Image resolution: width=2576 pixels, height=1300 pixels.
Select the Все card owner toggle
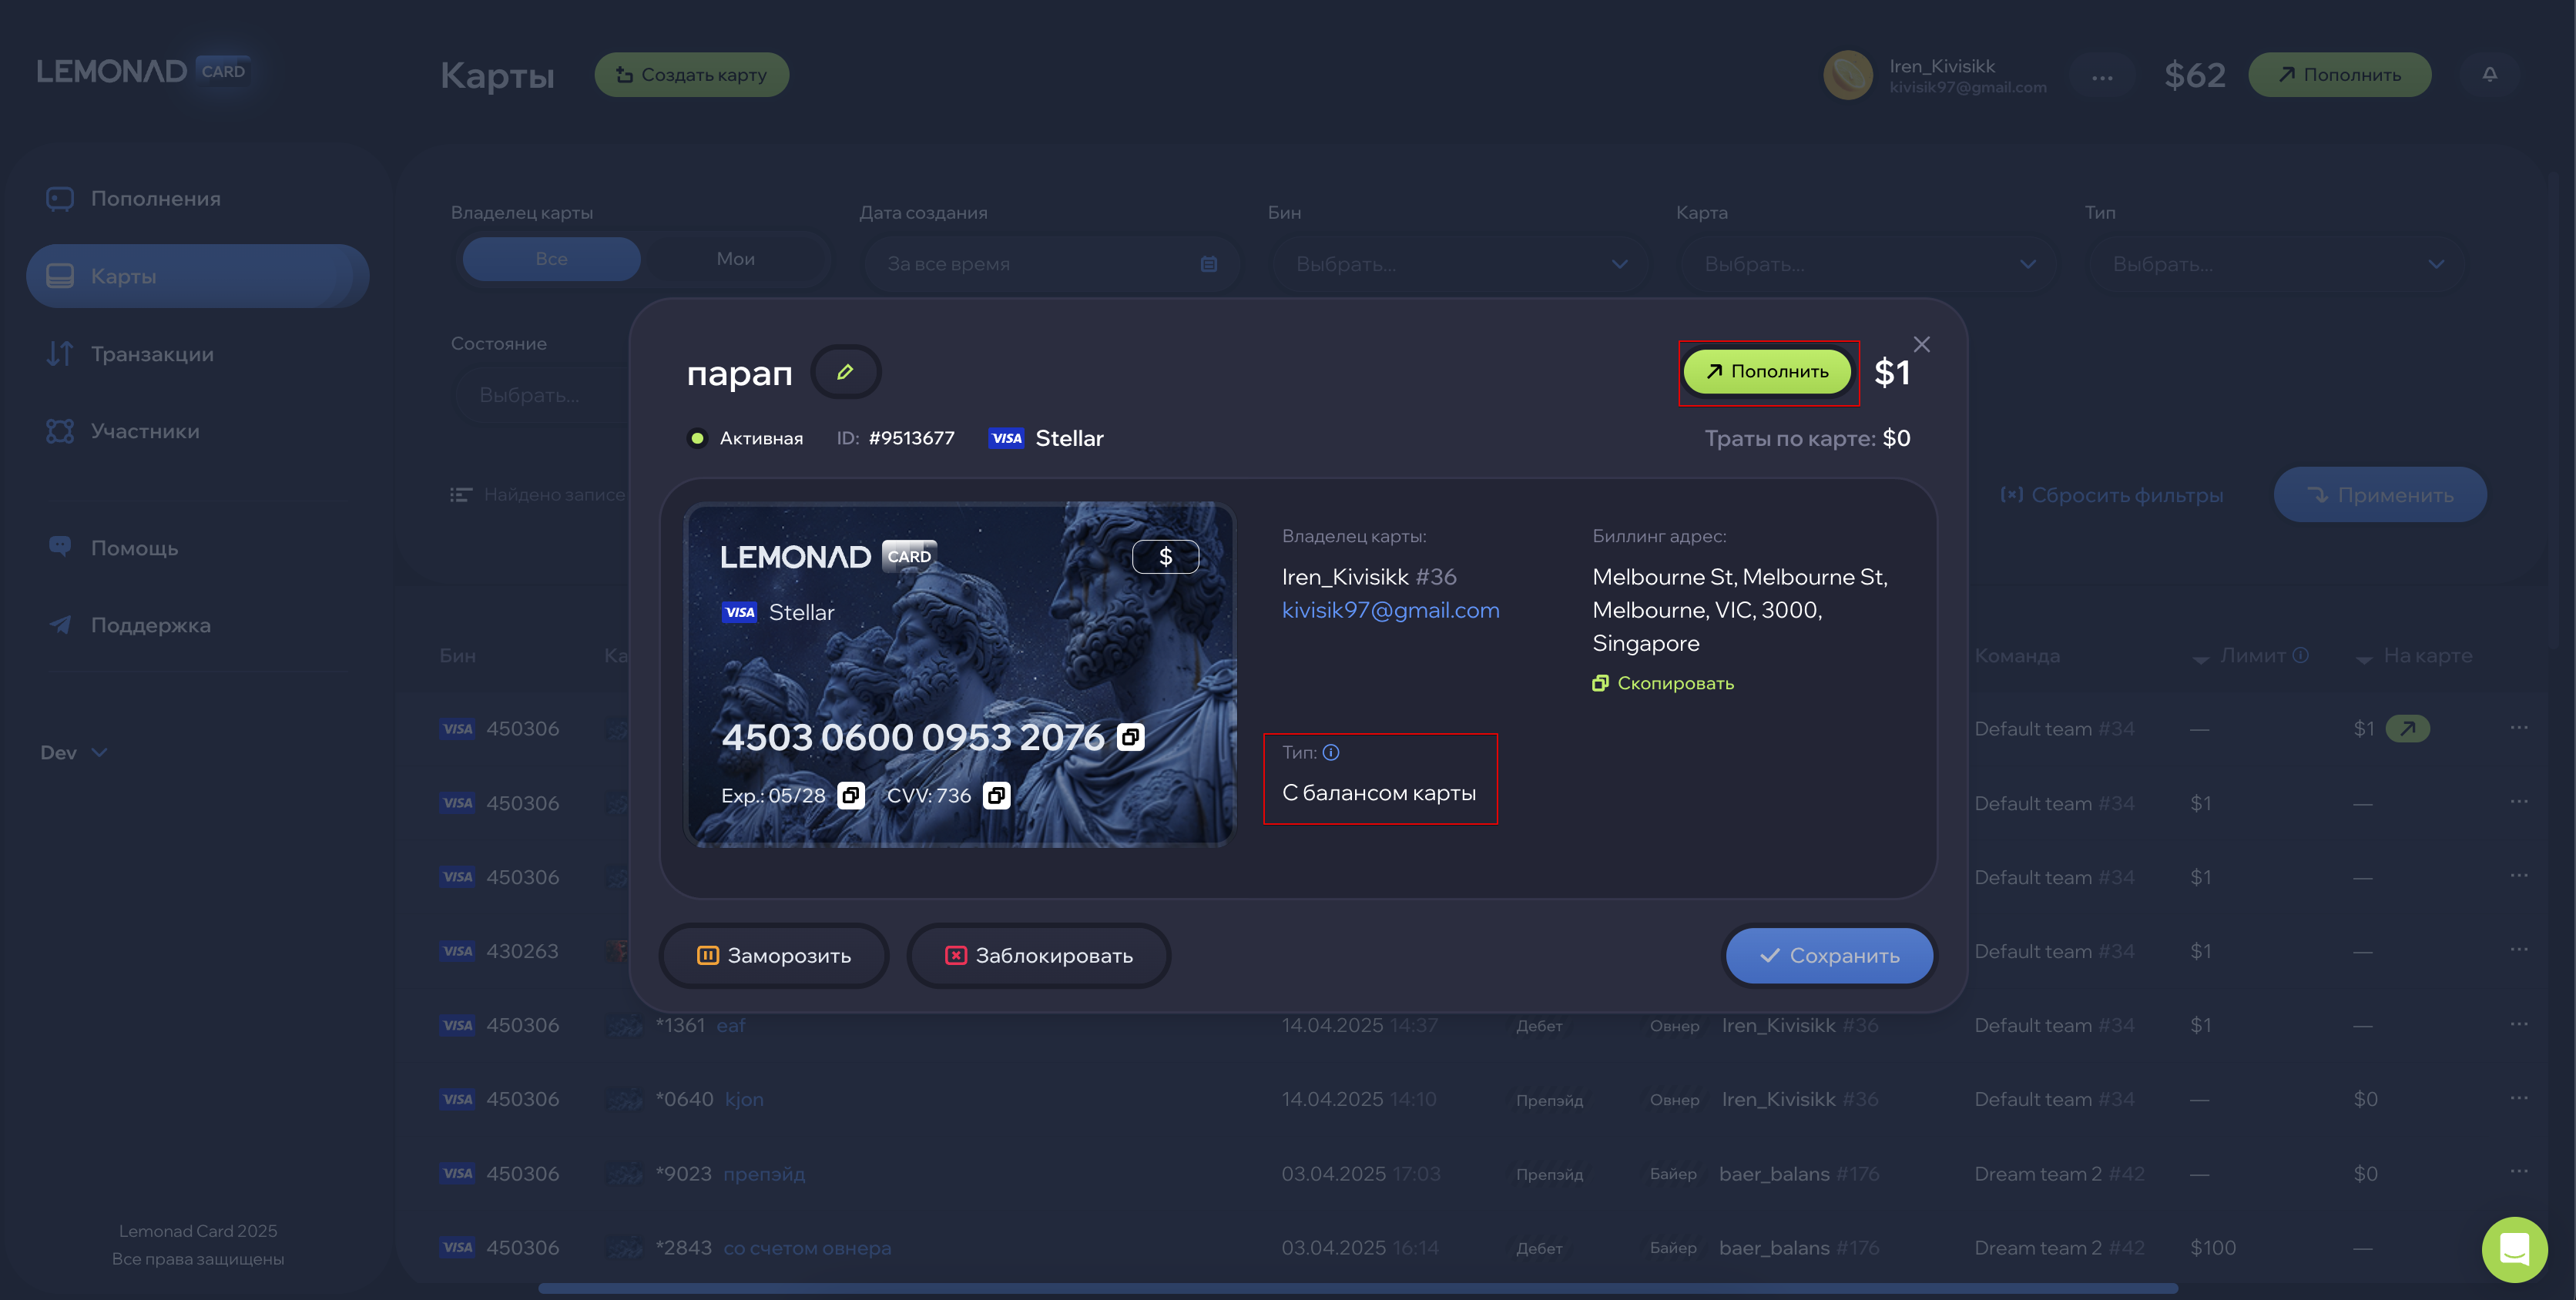click(x=551, y=259)
